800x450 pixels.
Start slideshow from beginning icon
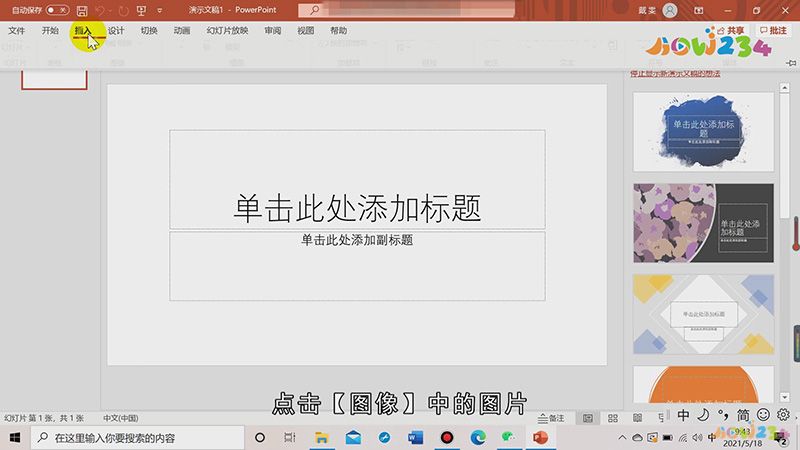(141, 10)
